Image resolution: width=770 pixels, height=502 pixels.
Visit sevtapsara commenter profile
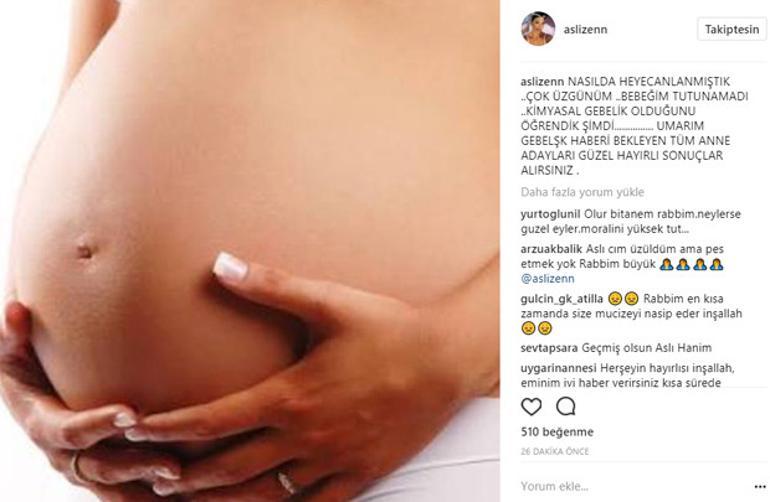tap(549, 348)
